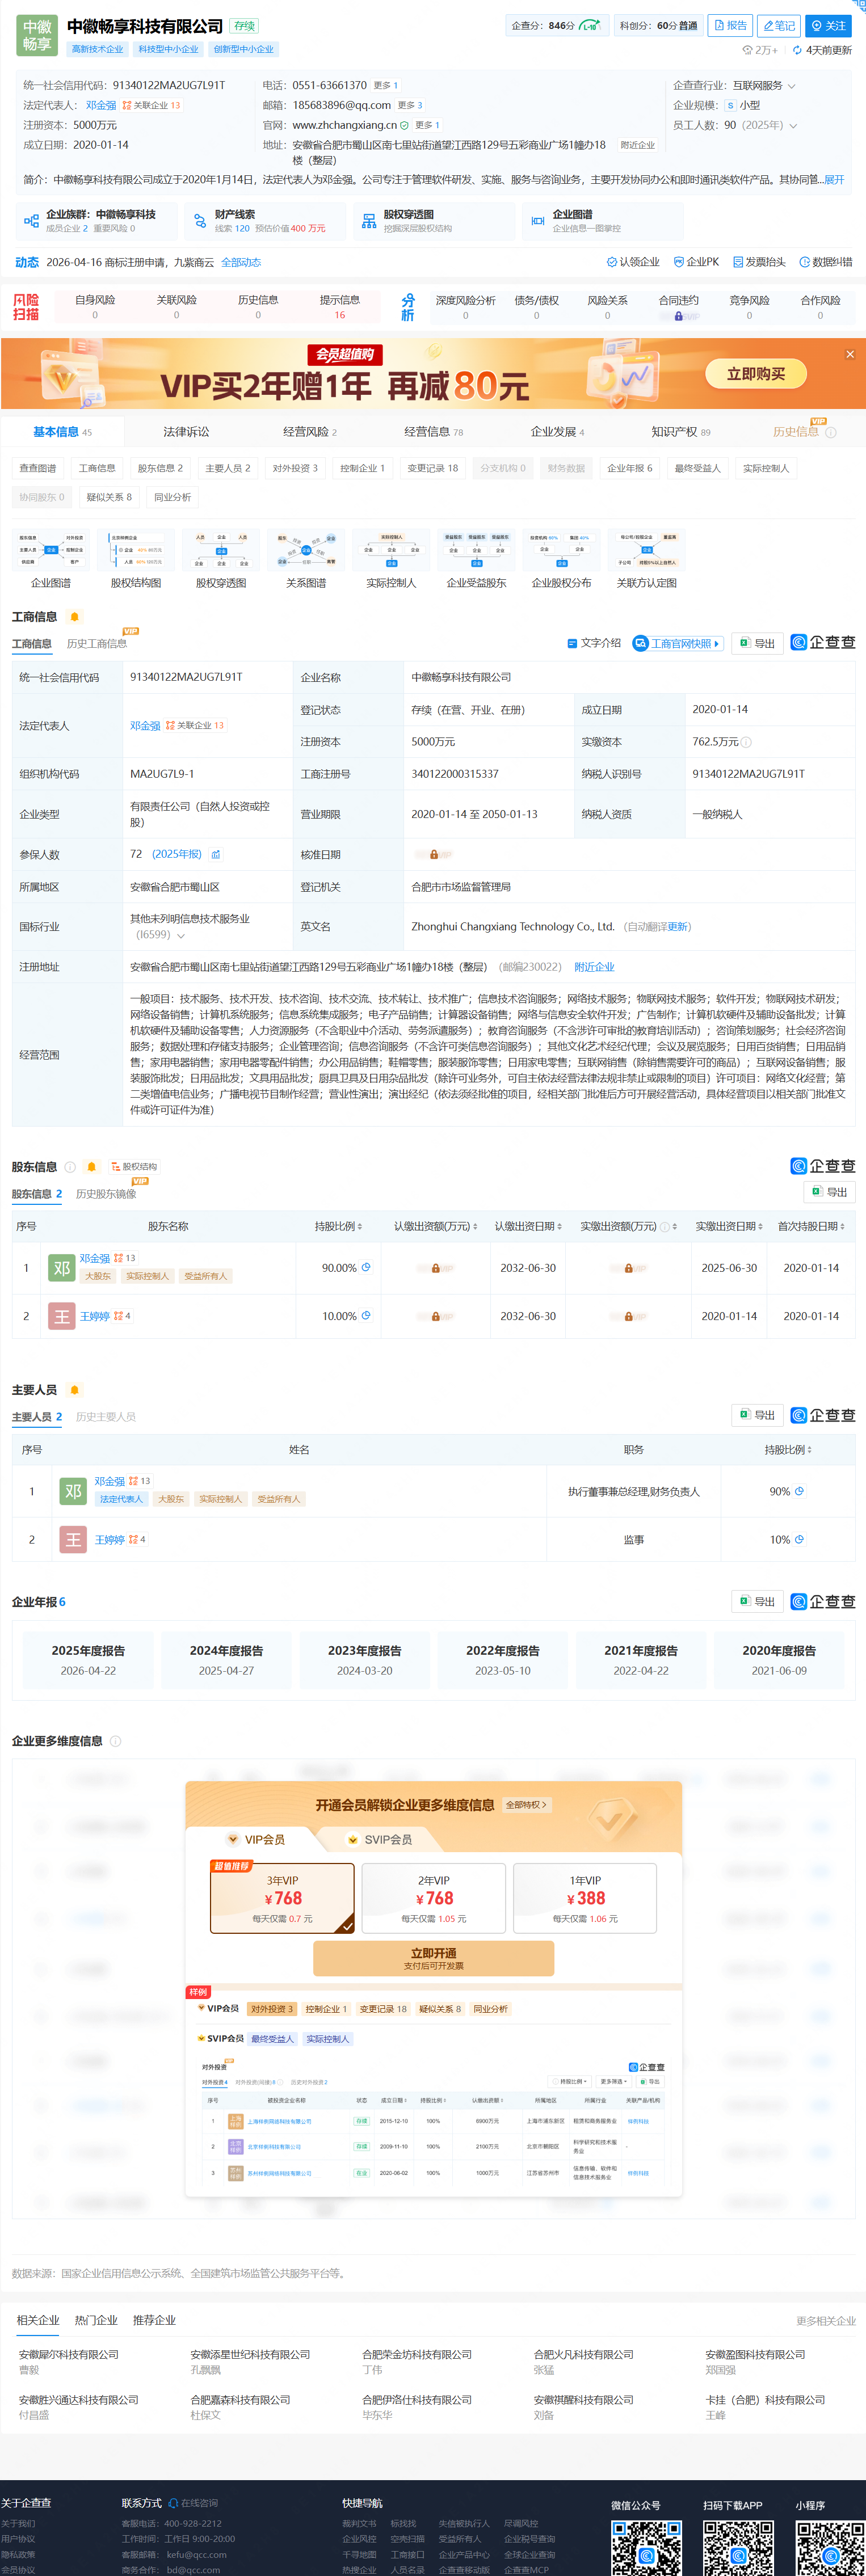Click the pie icon beside 90.00% shareholding
866x2576 pixels.
pos(366,1267)
